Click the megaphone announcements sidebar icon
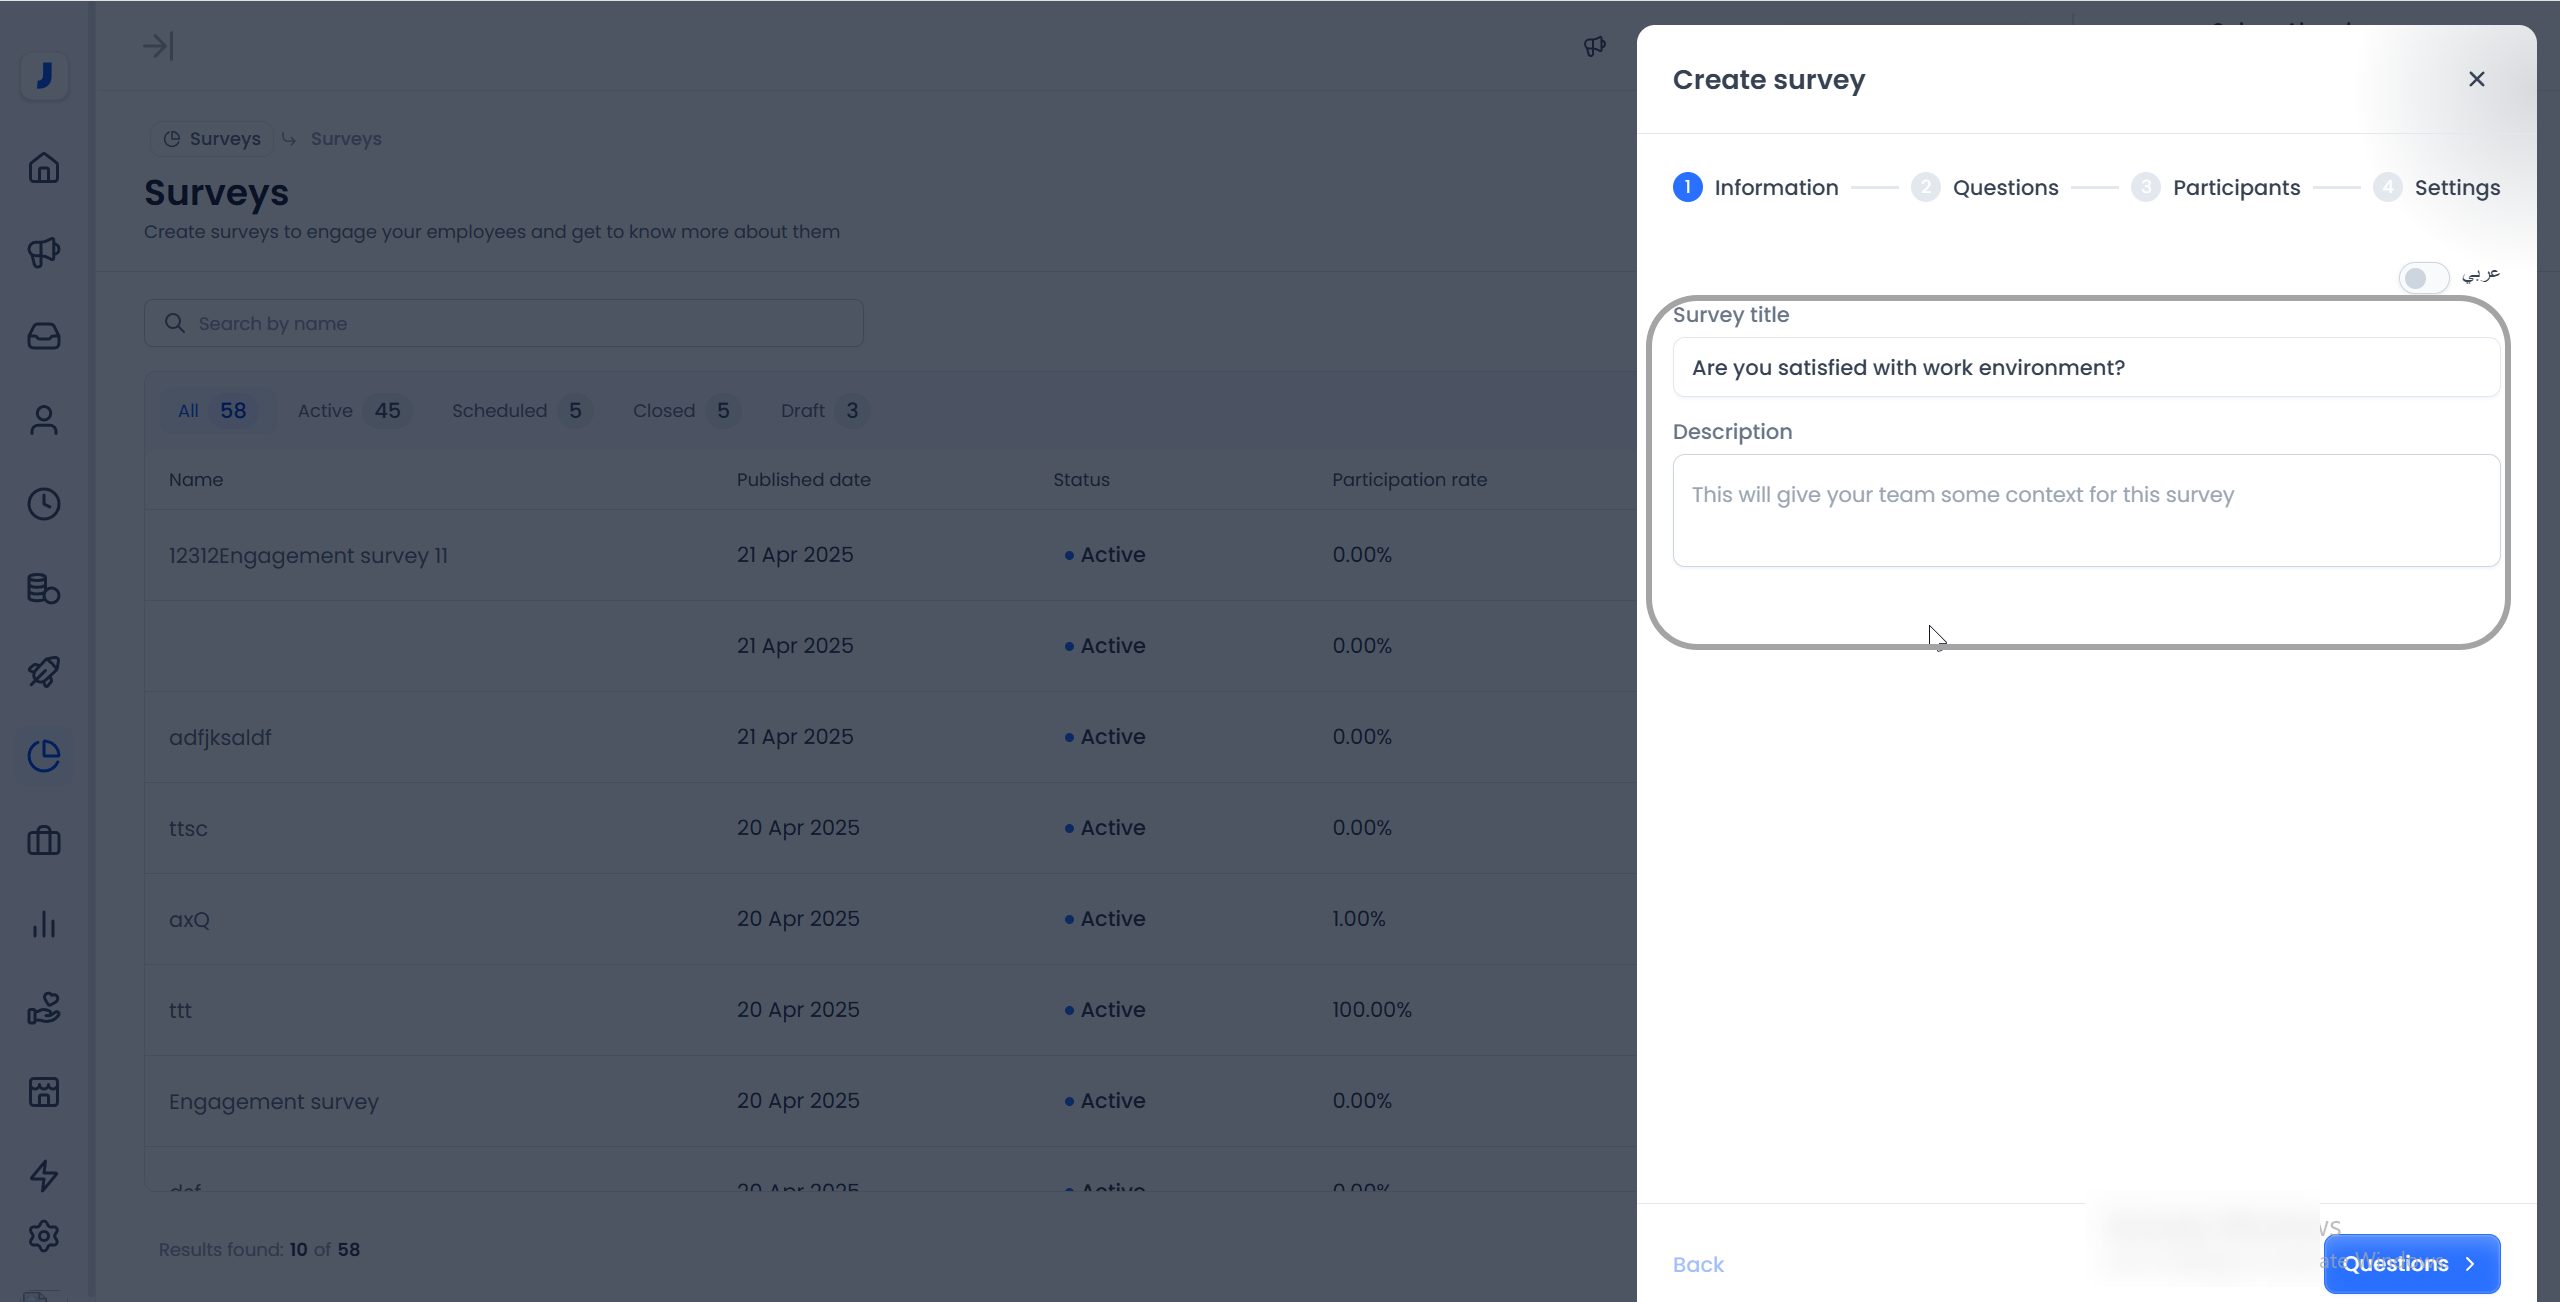Screen dimensions: 2560x1302 [x=44, y=252]
